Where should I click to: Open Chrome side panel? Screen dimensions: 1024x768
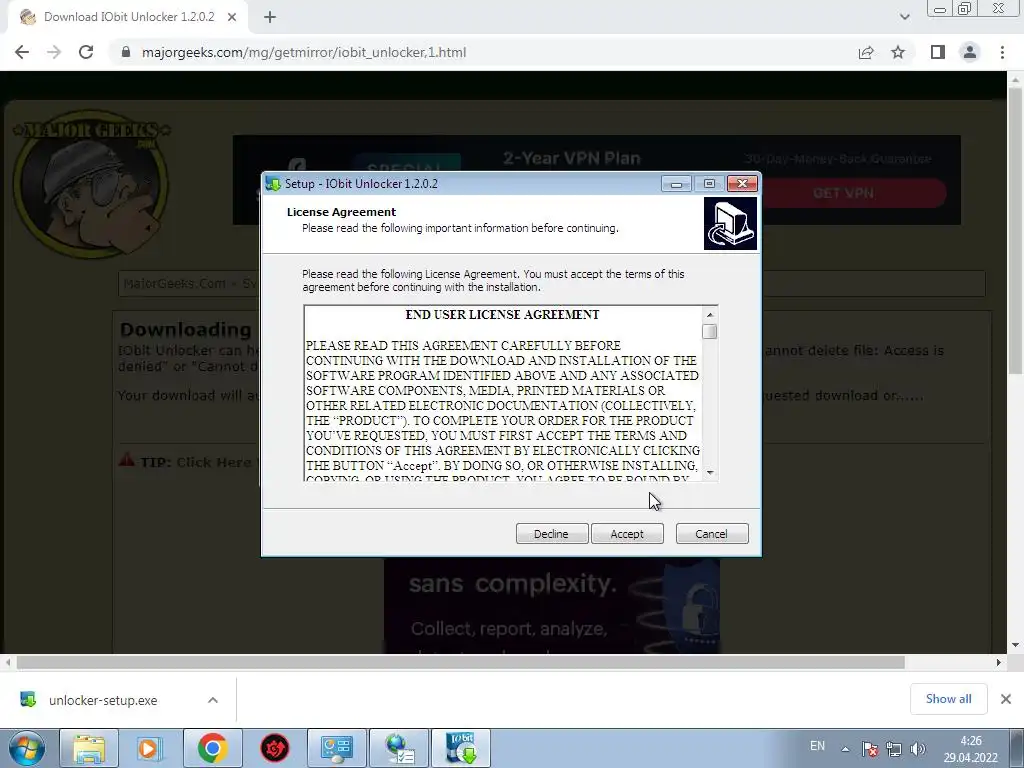(938, 52)
